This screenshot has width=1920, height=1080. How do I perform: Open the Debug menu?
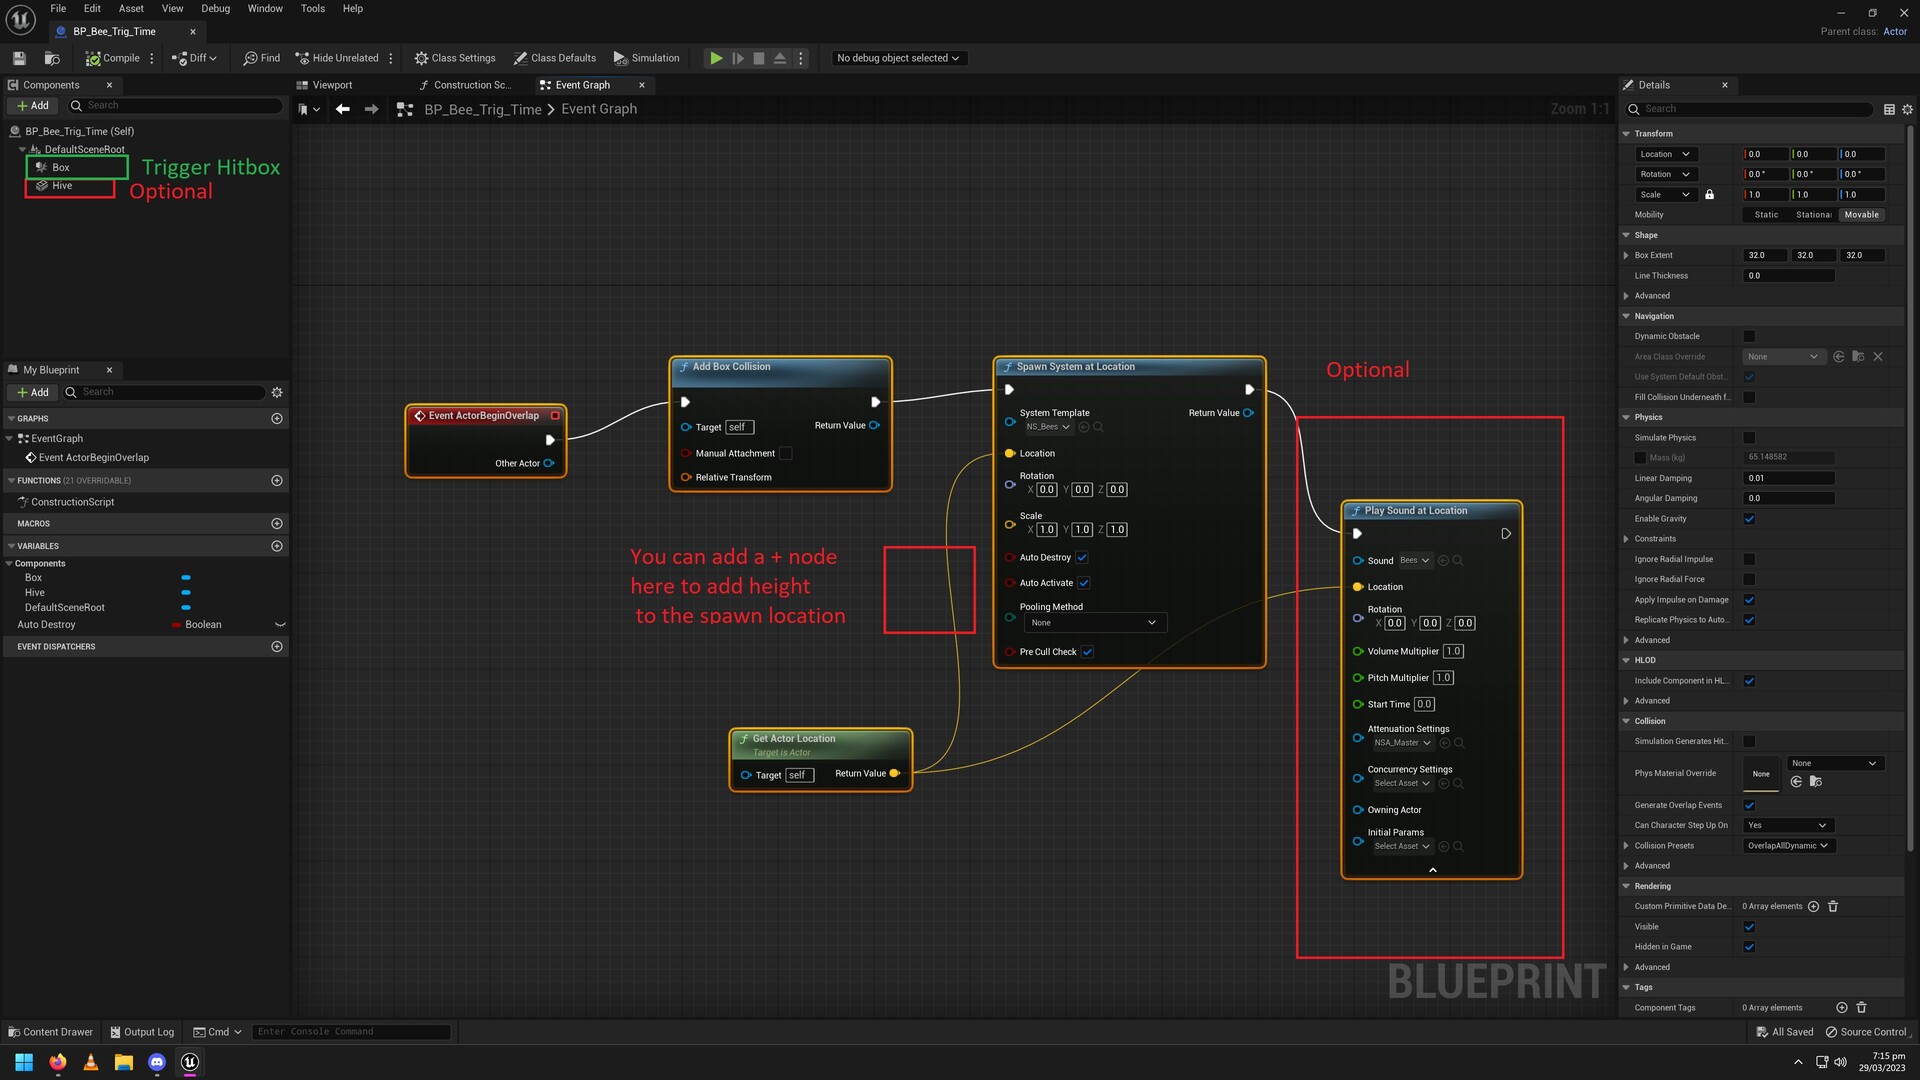click(215, 8)
